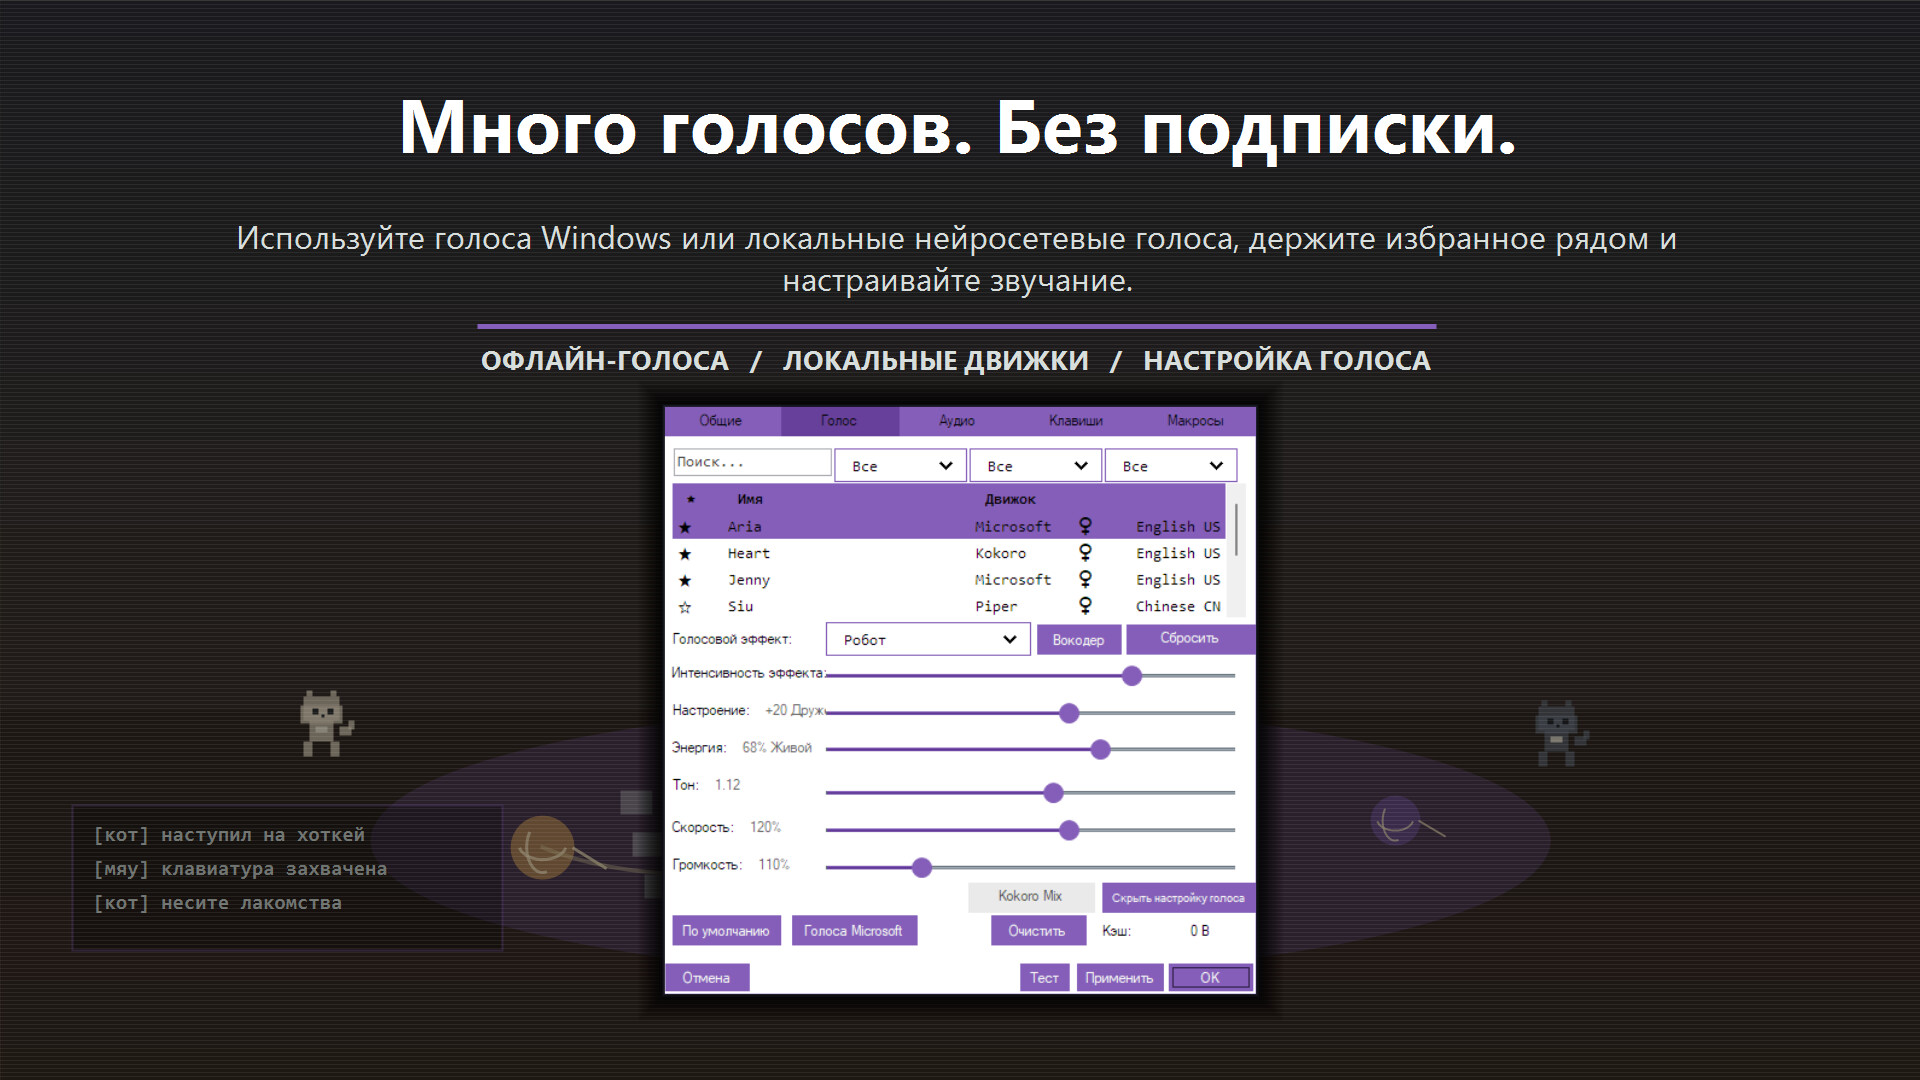Sort voices by 'Движок' column header
Image resolution: width=1920 pixels, height=1080 pixels.
click(1010, 499)
